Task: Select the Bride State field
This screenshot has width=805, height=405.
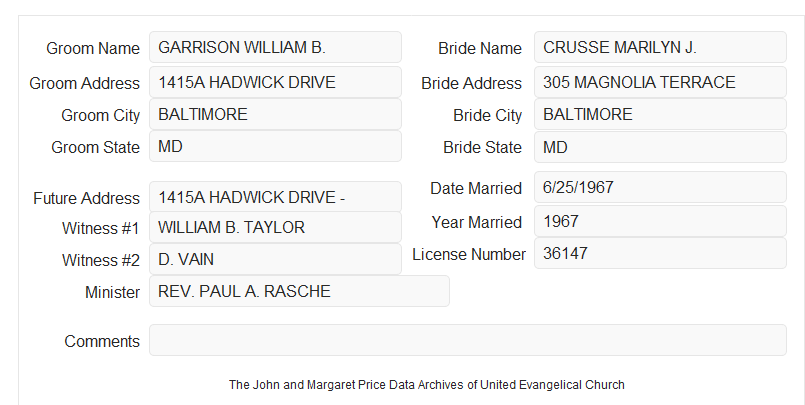Action: click(660, 147)
